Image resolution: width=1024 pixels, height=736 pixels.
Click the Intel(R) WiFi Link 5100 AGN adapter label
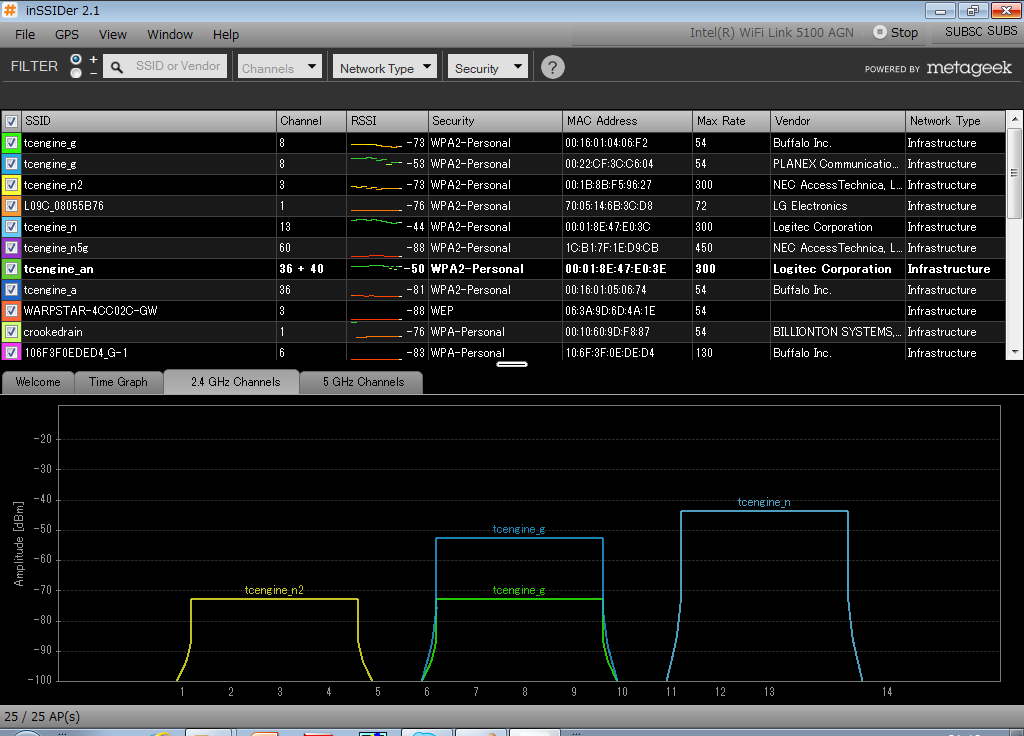point(772,33)
